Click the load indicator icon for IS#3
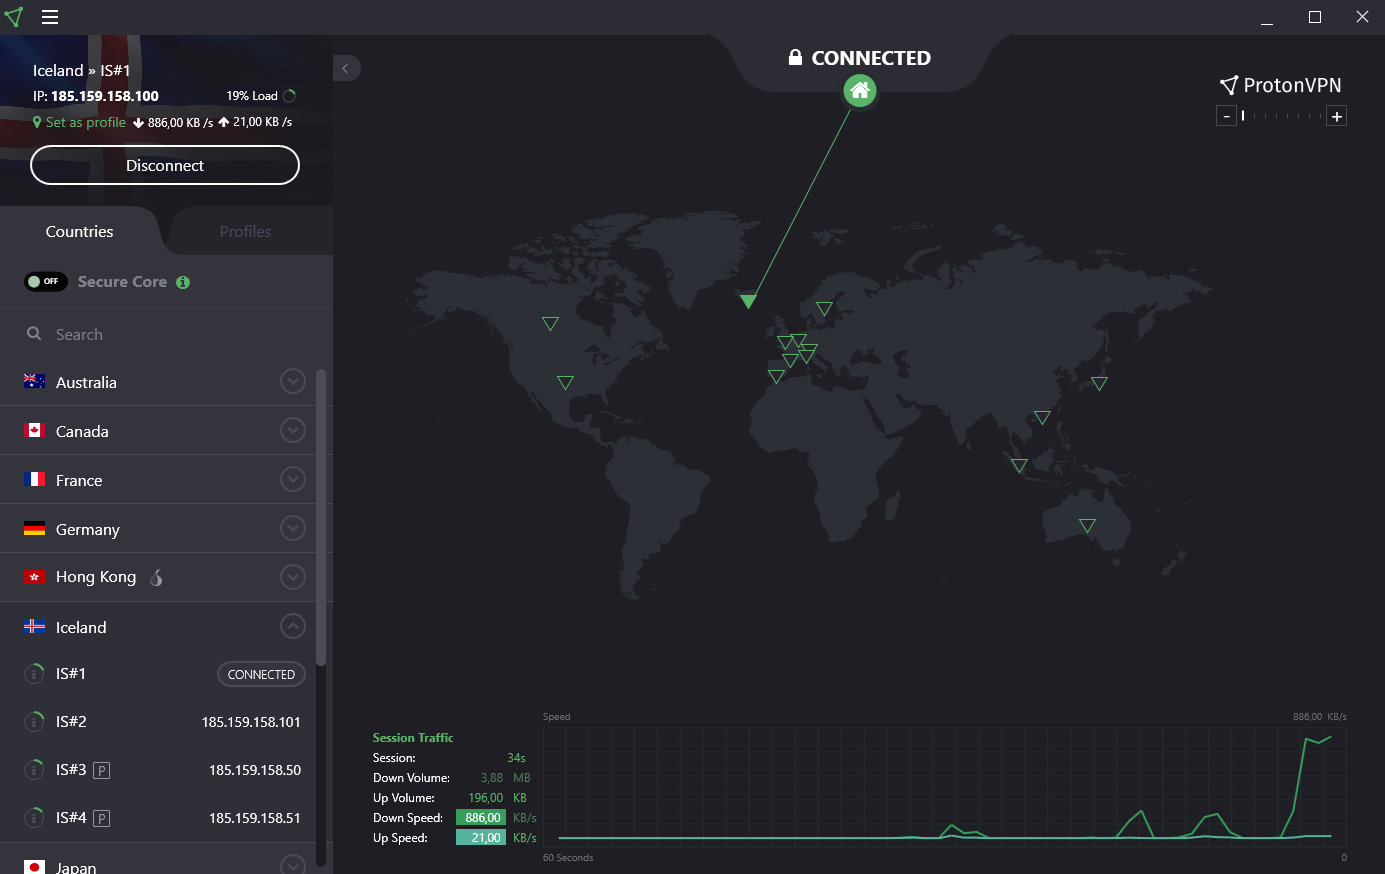This screenshot has height=874, width=1385. [x=34, y=770]
